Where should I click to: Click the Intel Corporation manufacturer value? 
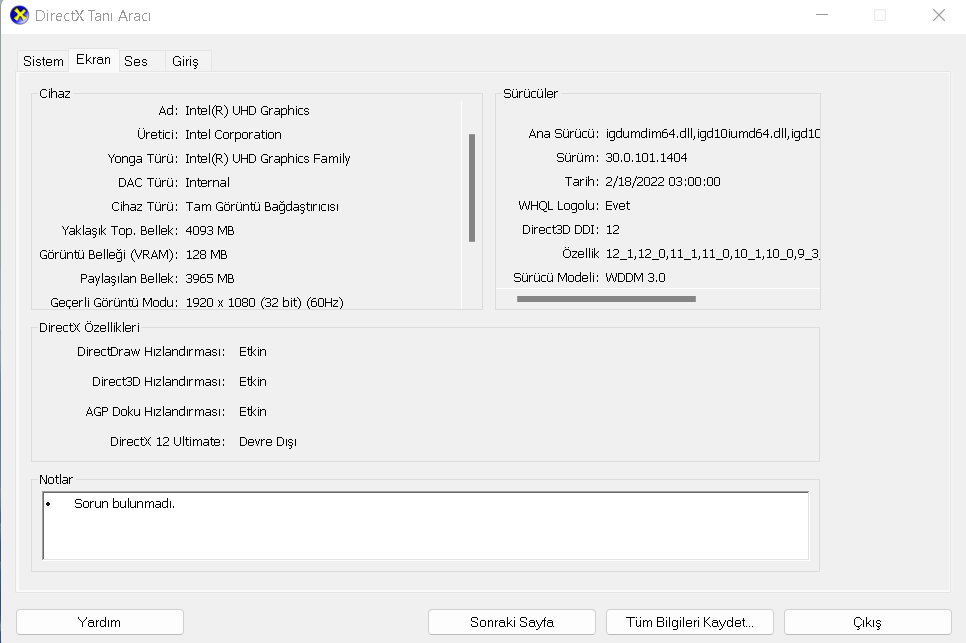pos(233,135)
